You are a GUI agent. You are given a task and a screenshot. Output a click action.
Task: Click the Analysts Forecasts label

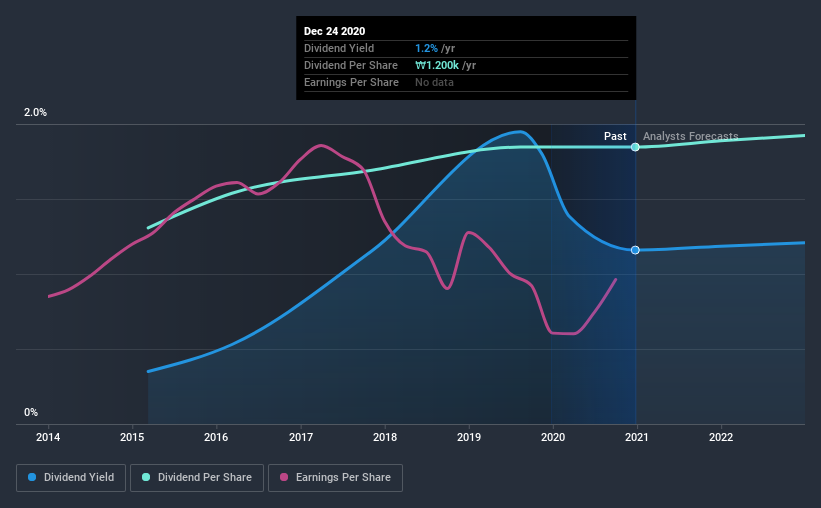(x=691, y=136)
